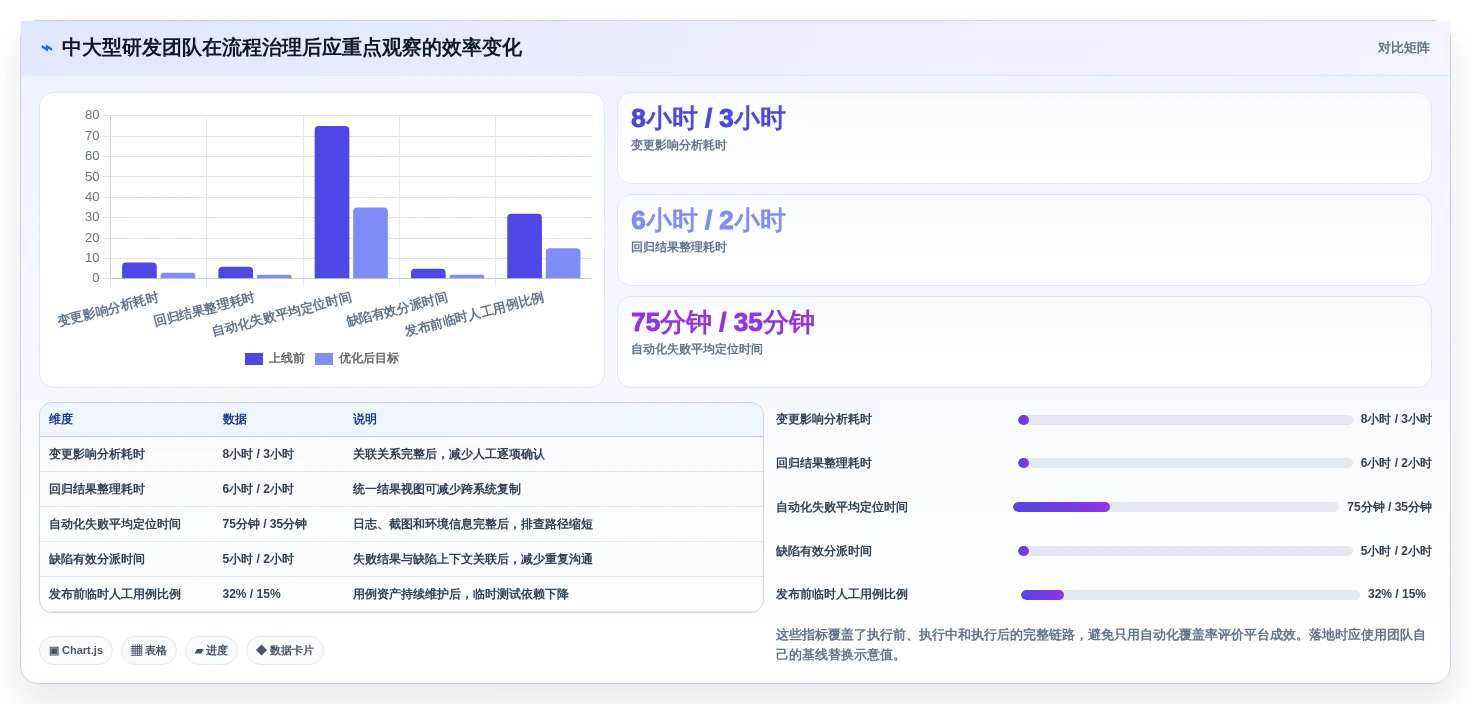Click the 进度 tag chip
The width and height of the screenshot is (1471, 704).
(211, 651)
